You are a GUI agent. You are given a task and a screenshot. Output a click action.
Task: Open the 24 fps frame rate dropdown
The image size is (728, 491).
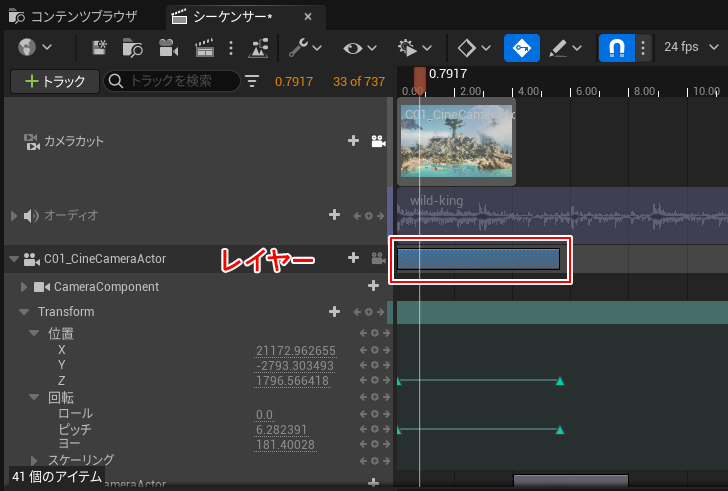688,47
